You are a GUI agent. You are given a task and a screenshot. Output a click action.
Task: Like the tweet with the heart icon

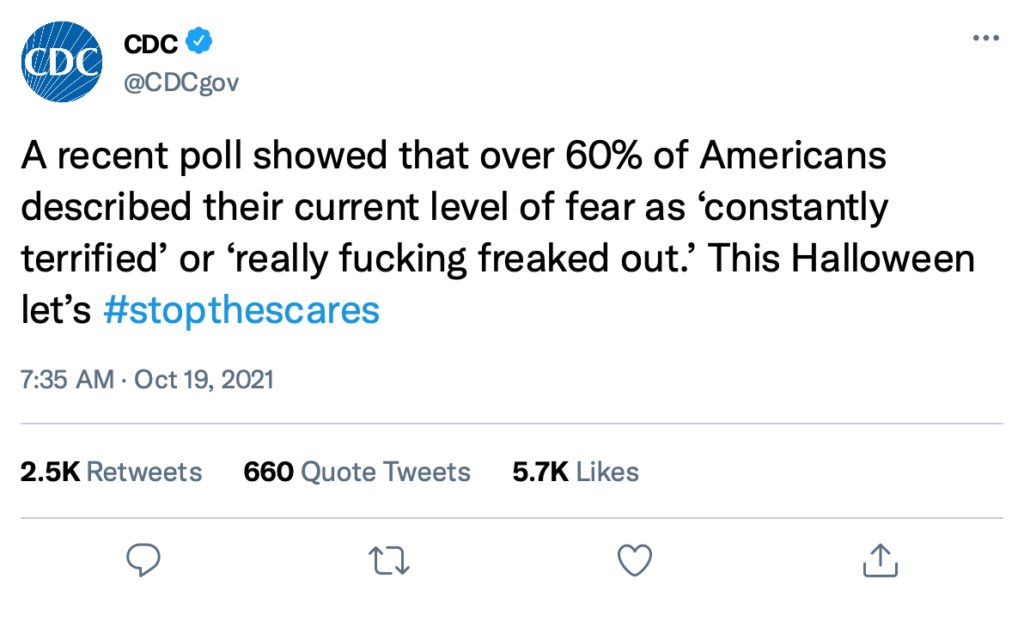(634, 560)
